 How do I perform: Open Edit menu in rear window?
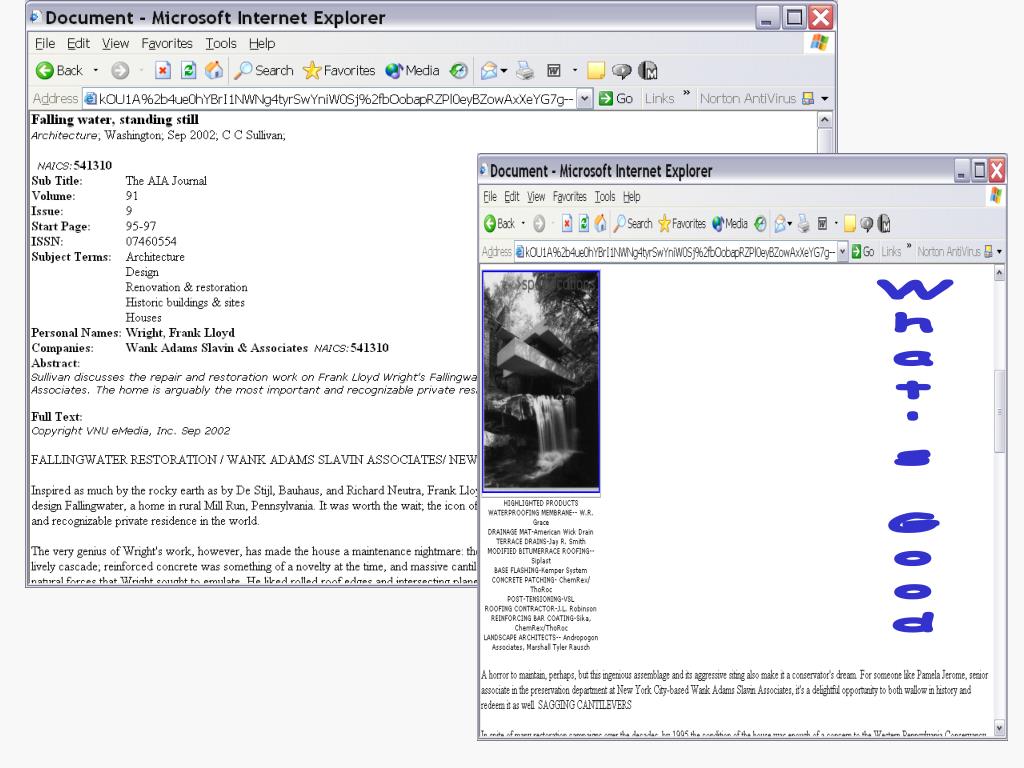click(78, 44)
